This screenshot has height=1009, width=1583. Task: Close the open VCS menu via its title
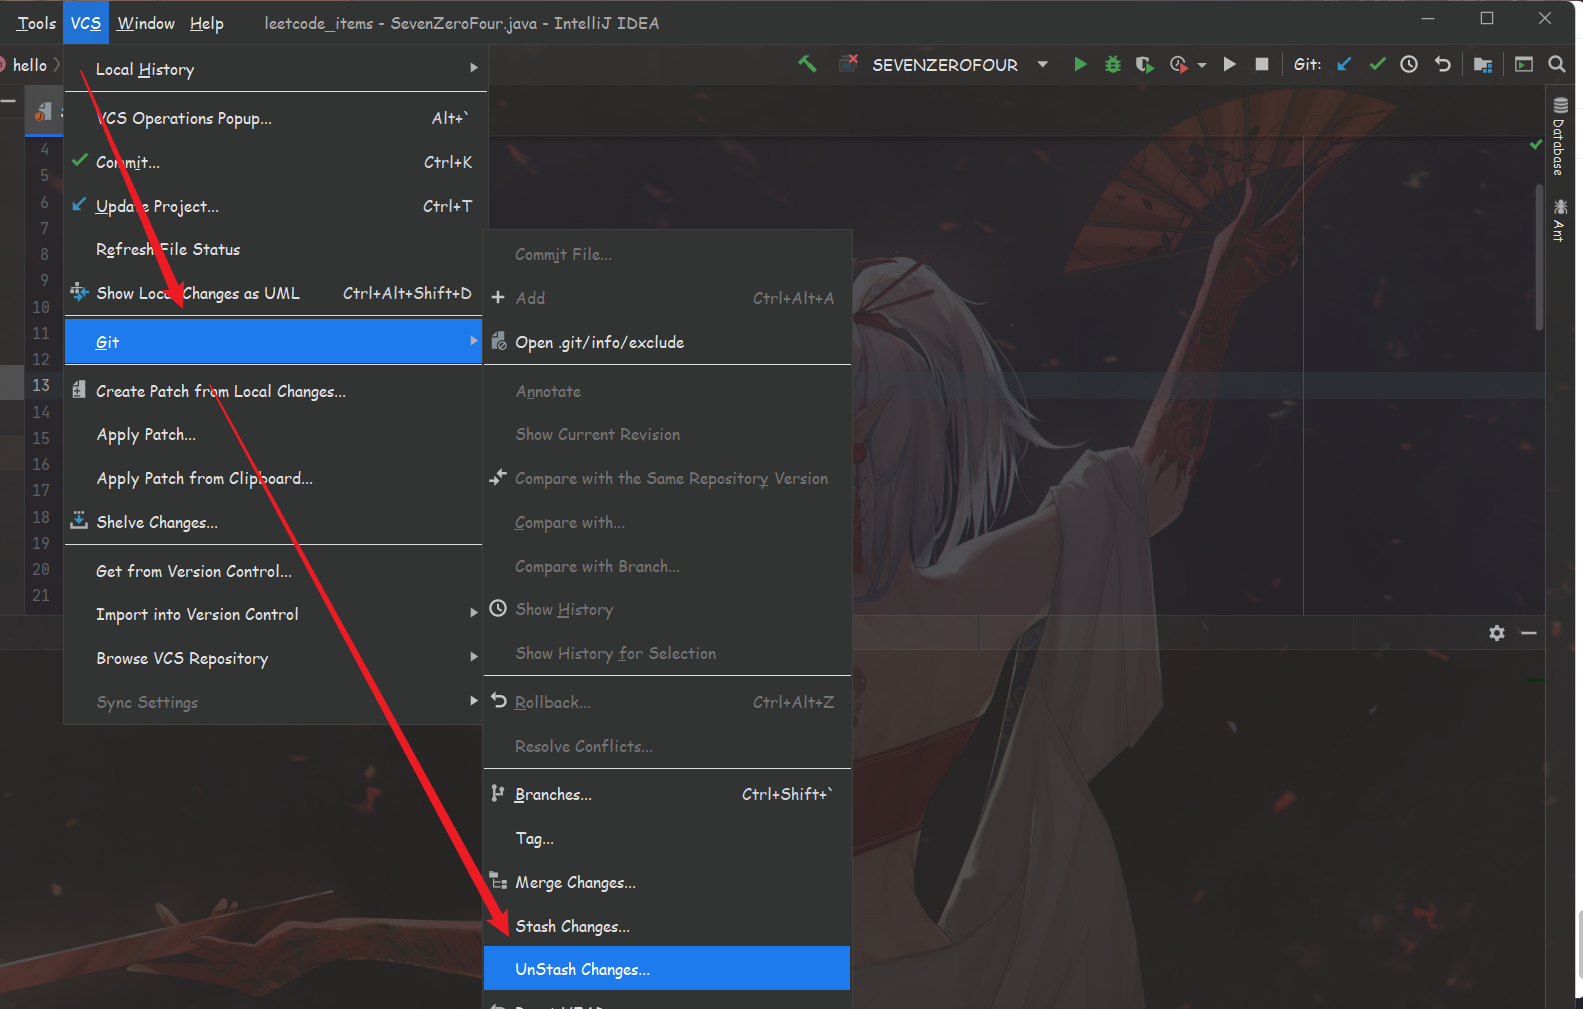click(86, 23)
